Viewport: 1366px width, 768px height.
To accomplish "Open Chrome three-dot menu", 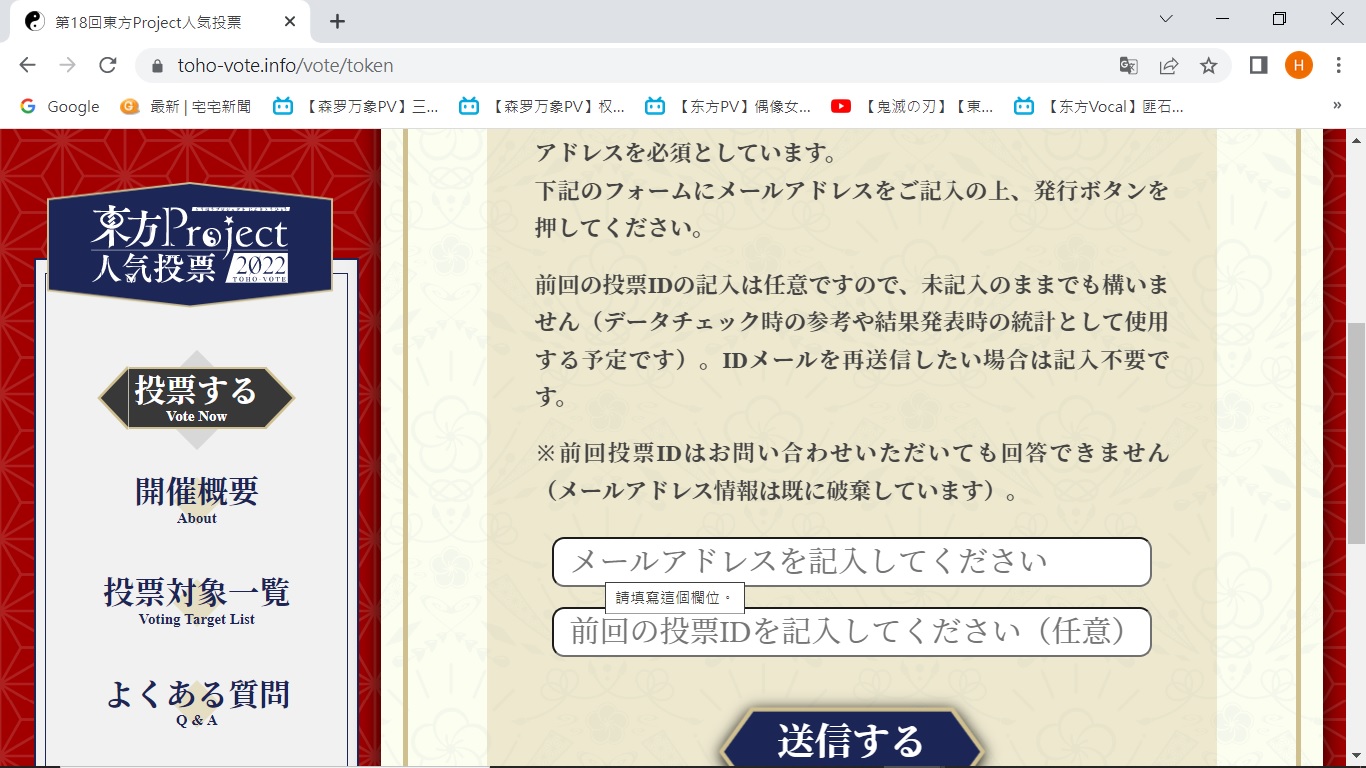I will click(x=1338, y=66).
